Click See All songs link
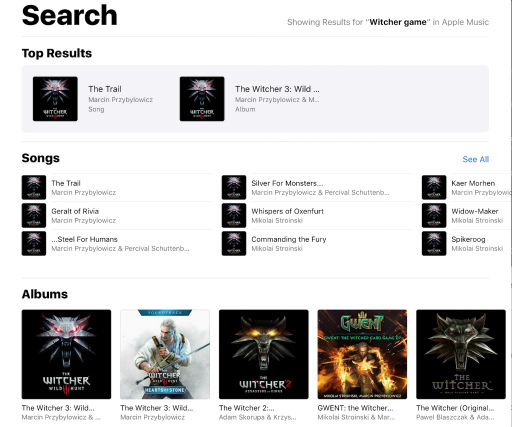512x427 pixels. point(476,159)
